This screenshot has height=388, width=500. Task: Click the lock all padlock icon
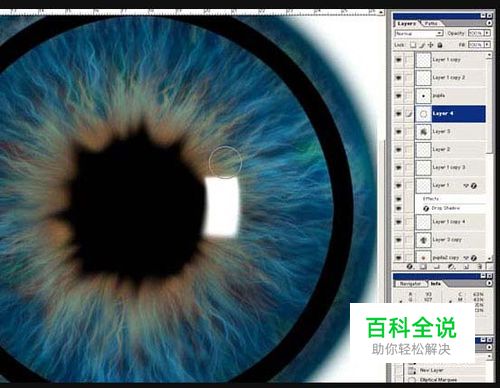coord(440,45)
